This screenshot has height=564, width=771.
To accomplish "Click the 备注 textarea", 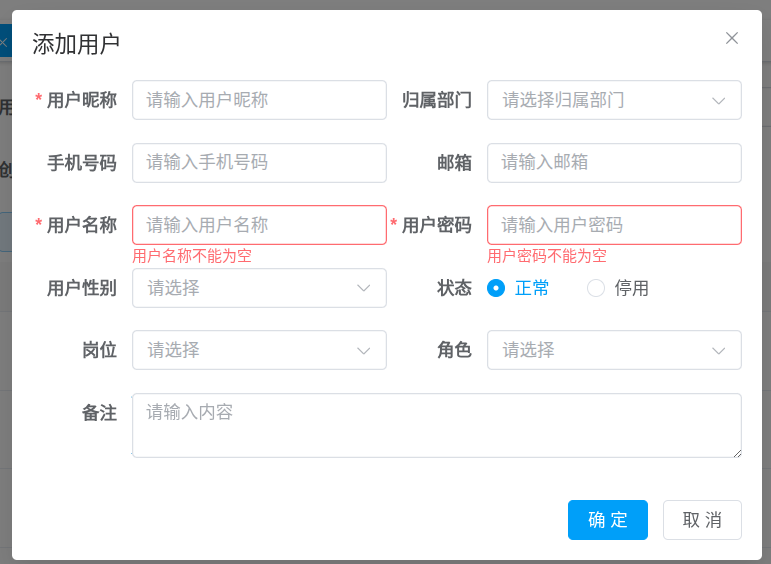I will [x=436, y=425].
